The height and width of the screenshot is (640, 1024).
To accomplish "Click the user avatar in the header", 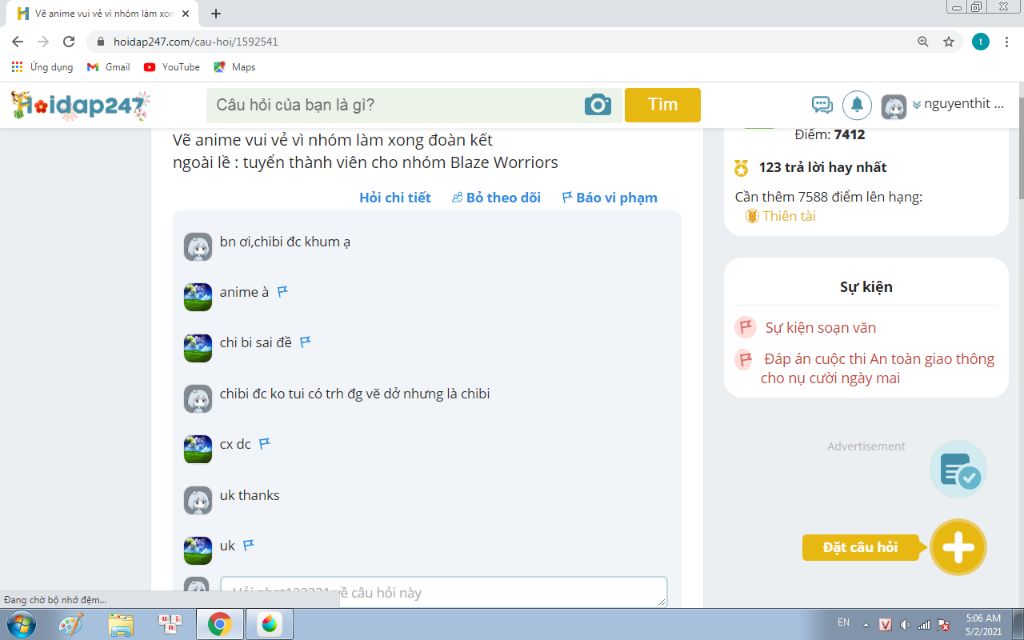I will coord(893,106).
